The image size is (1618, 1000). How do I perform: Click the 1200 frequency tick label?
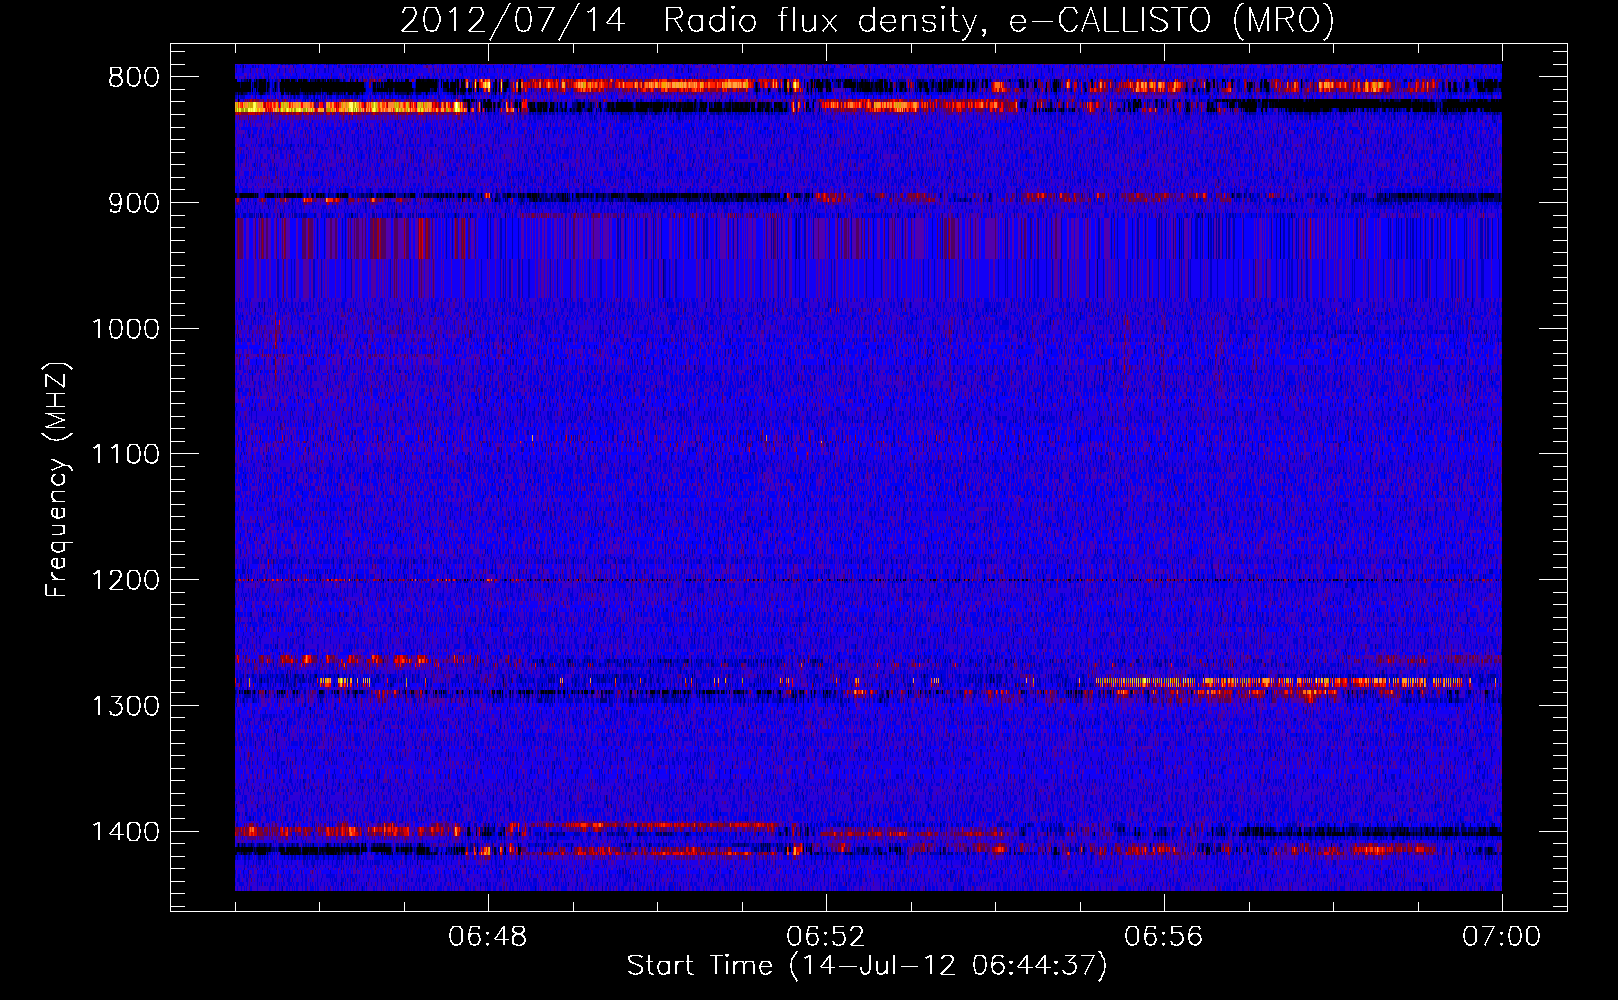125,580
